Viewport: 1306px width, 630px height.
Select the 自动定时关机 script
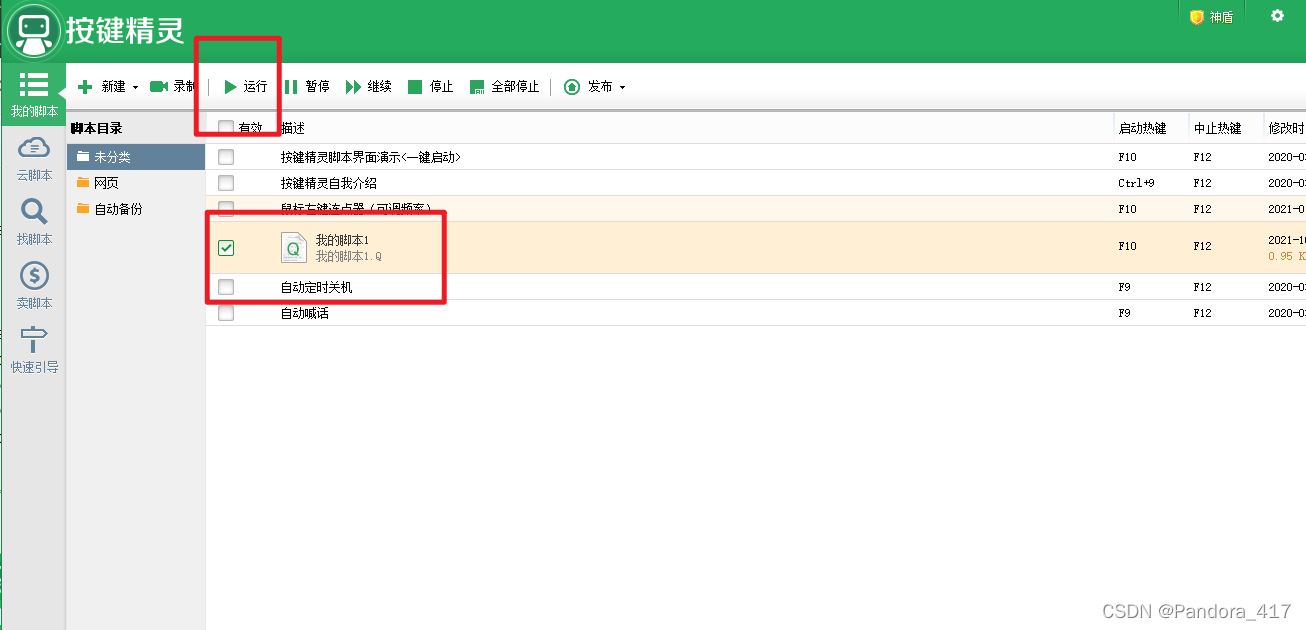click(x=316, y=287)
